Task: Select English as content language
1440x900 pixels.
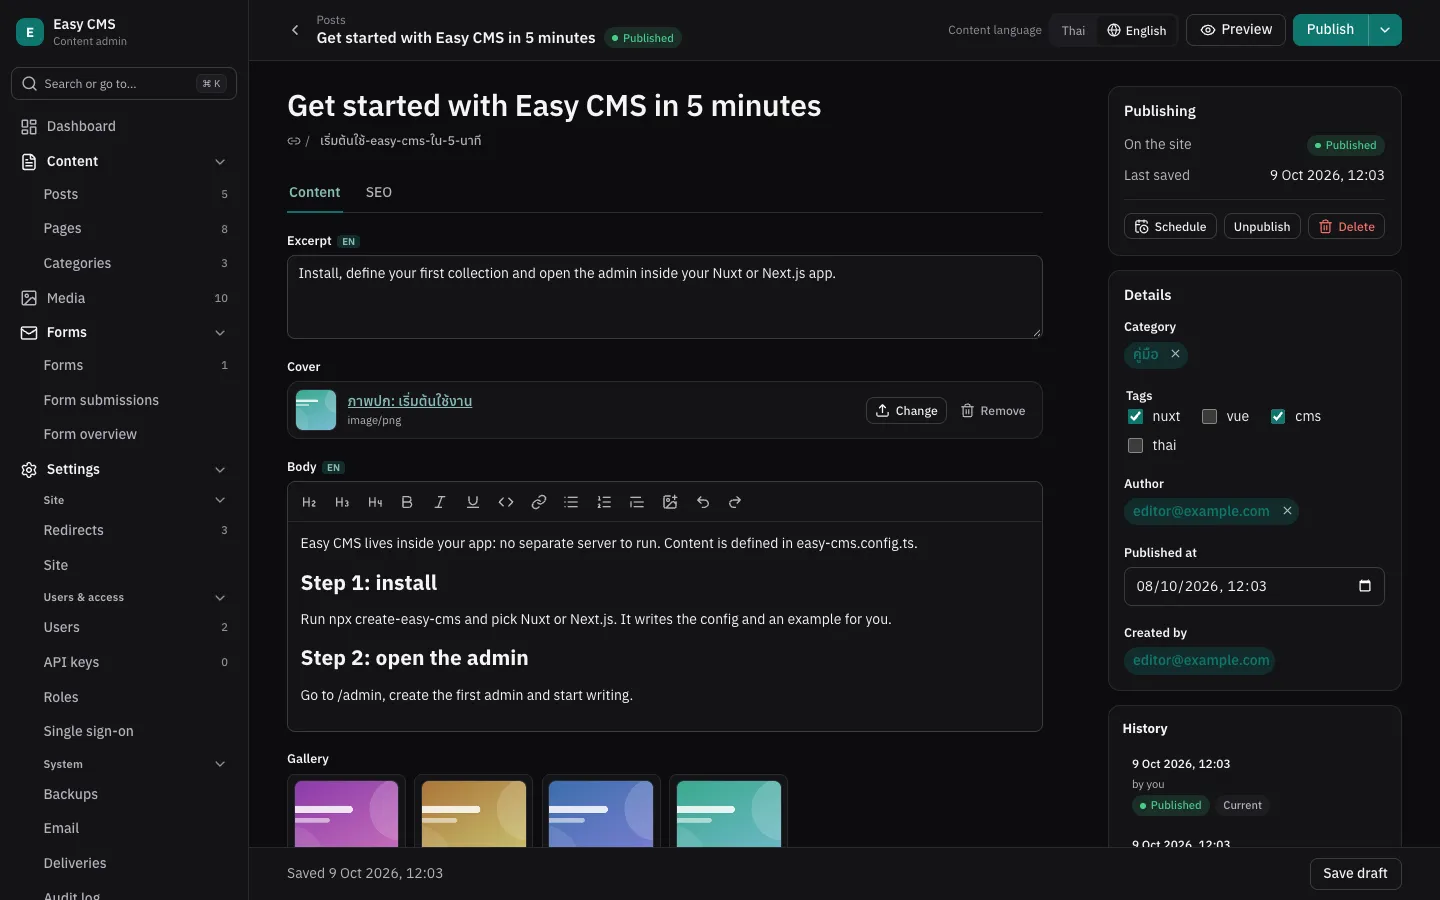Action: [x=1136, y=30]
